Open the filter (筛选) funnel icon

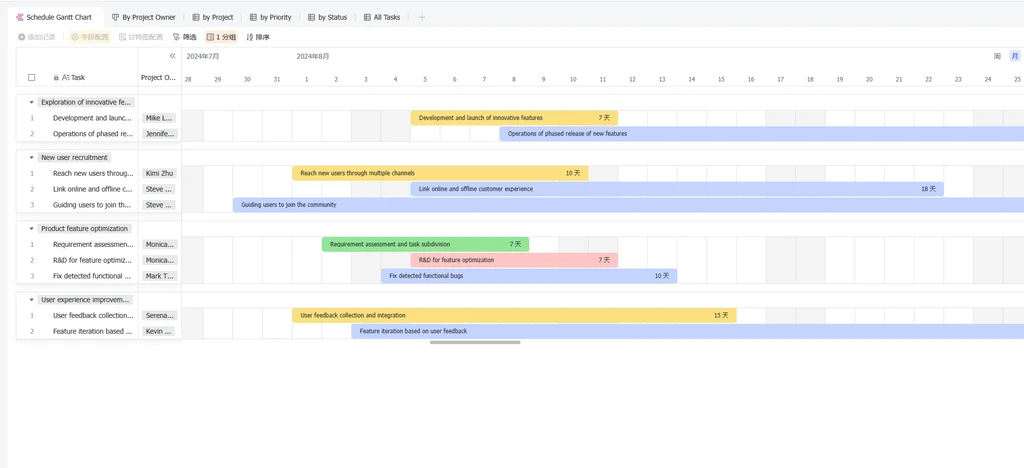pos(176,37)
